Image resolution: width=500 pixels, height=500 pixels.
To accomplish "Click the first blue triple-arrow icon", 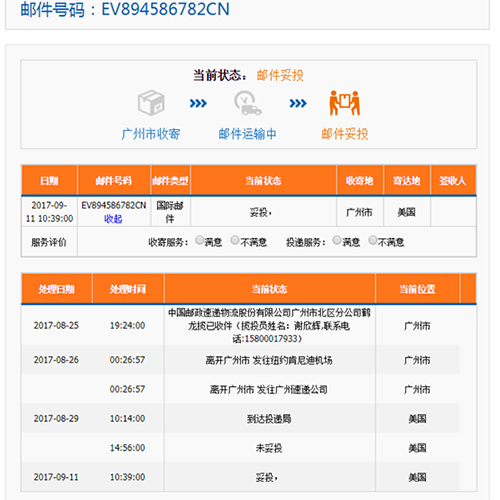I will pos(198,103).
